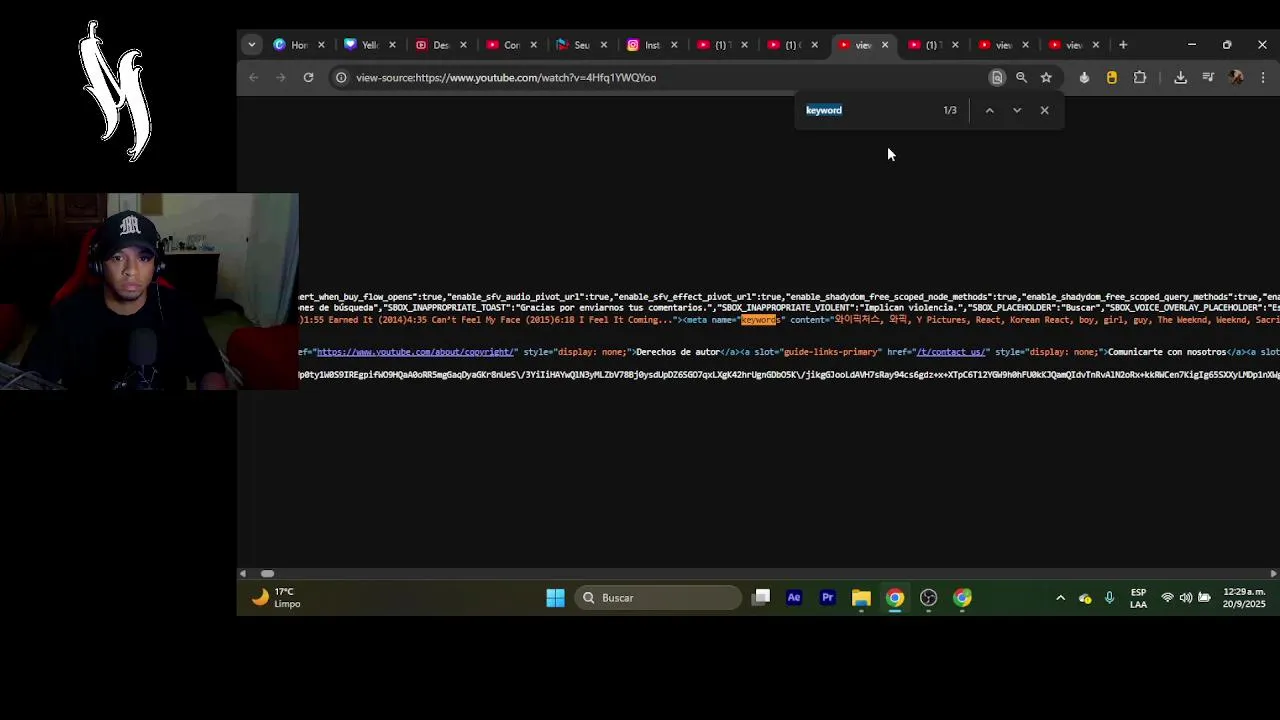Viewport: 1280px width, 720px height.
Task: Open the volume speaker tray icon
Action: [x=1186, y=598]
